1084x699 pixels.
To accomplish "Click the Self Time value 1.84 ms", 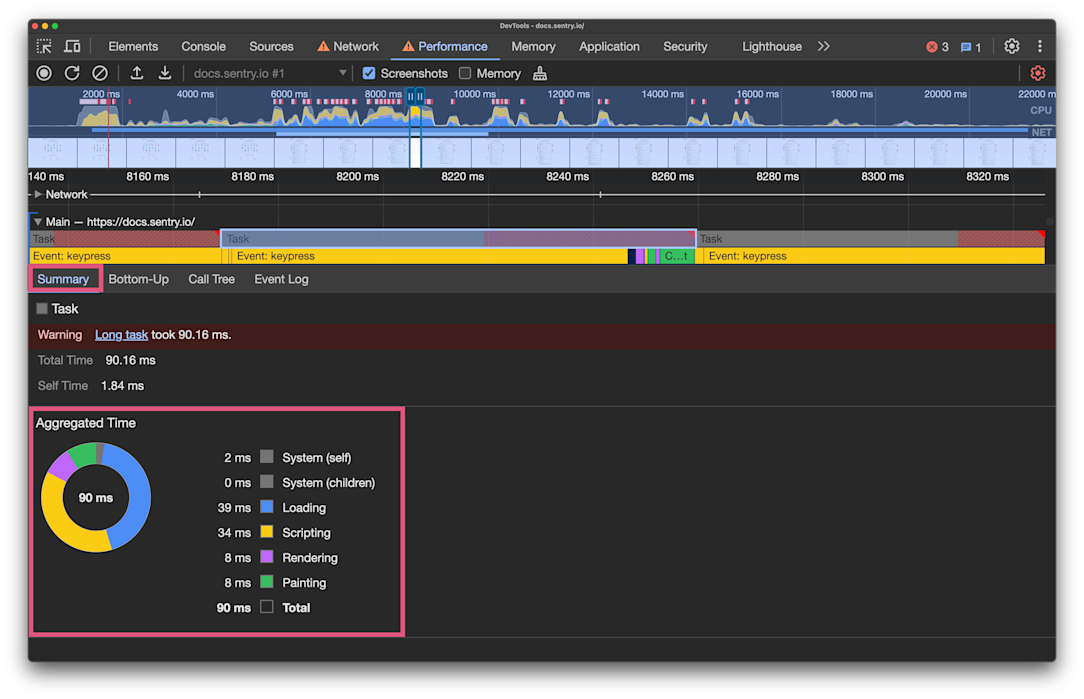I will (122, 386).
